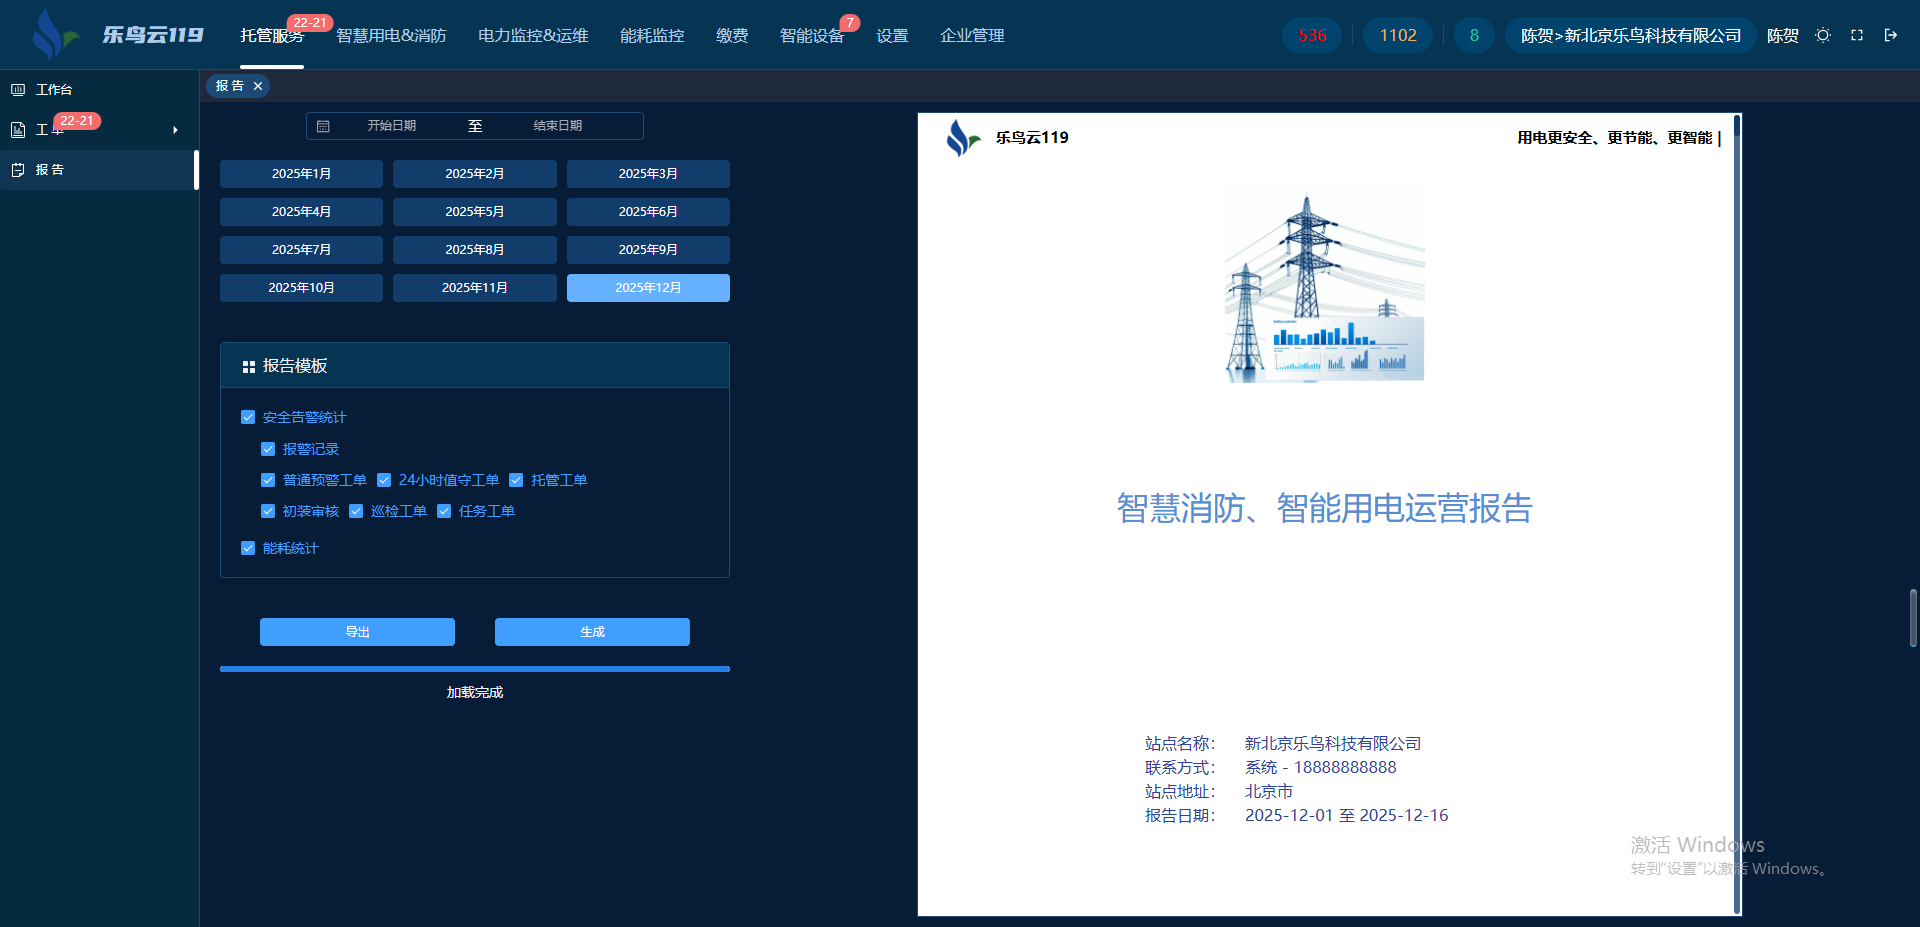1920x927 pixels.
Task: Click the 工作台 sidebar icon
Action: [x=18, y=90]
